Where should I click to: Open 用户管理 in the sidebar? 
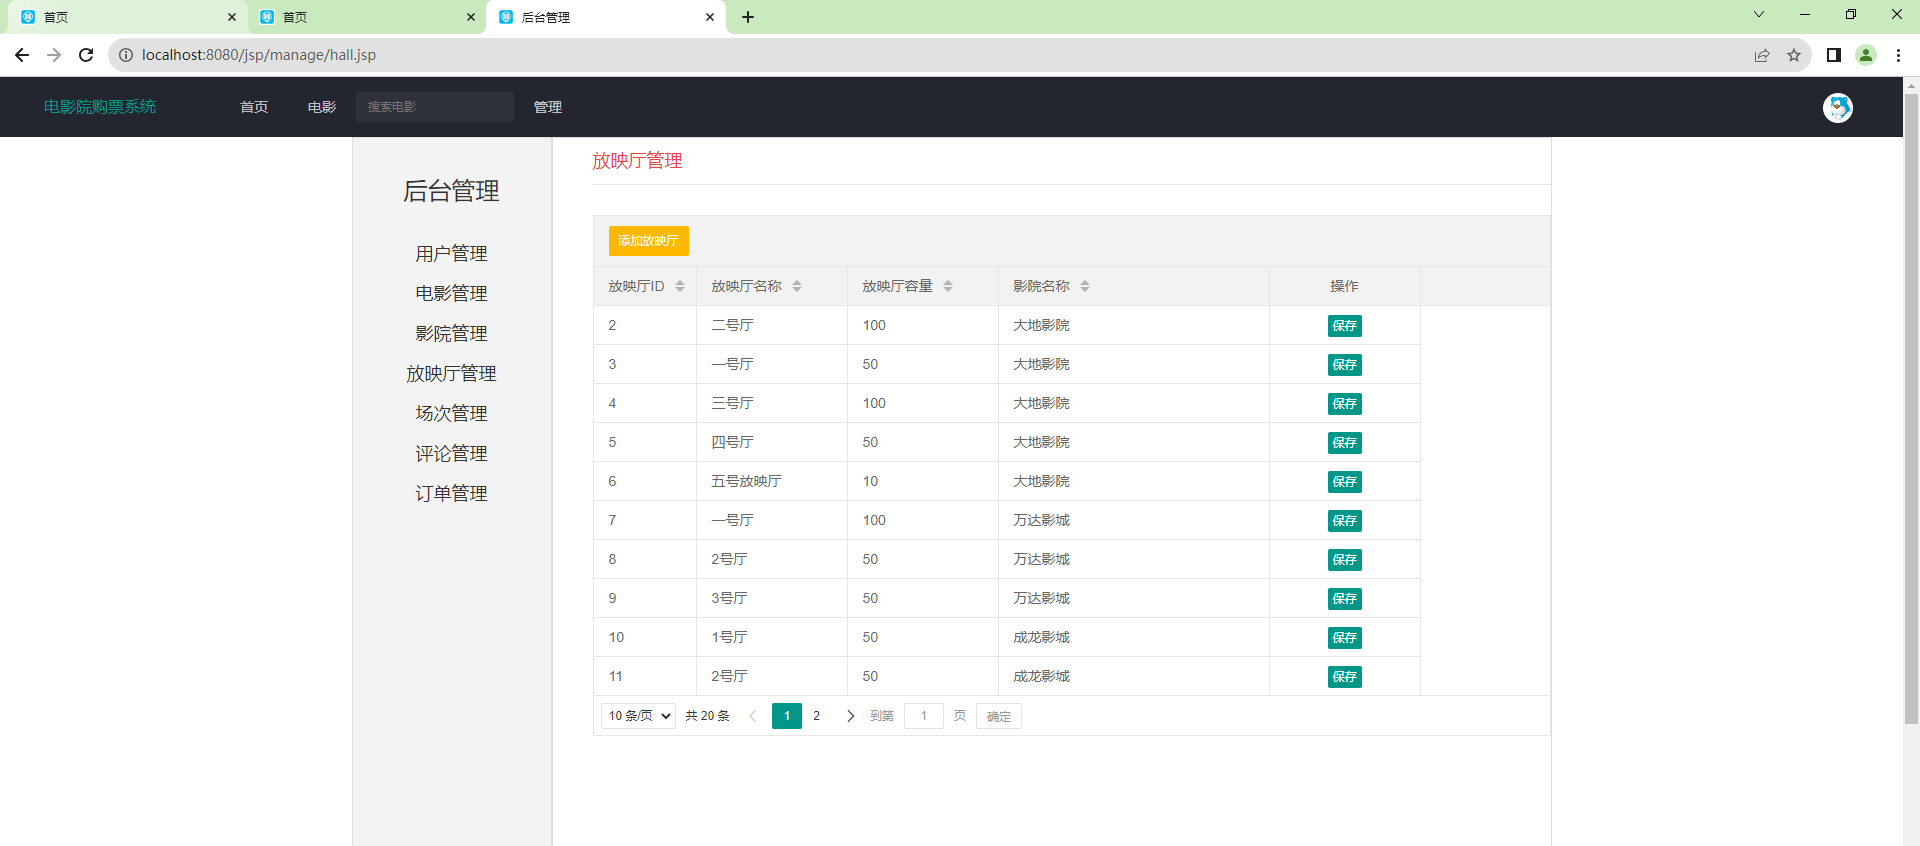(452, 254)
